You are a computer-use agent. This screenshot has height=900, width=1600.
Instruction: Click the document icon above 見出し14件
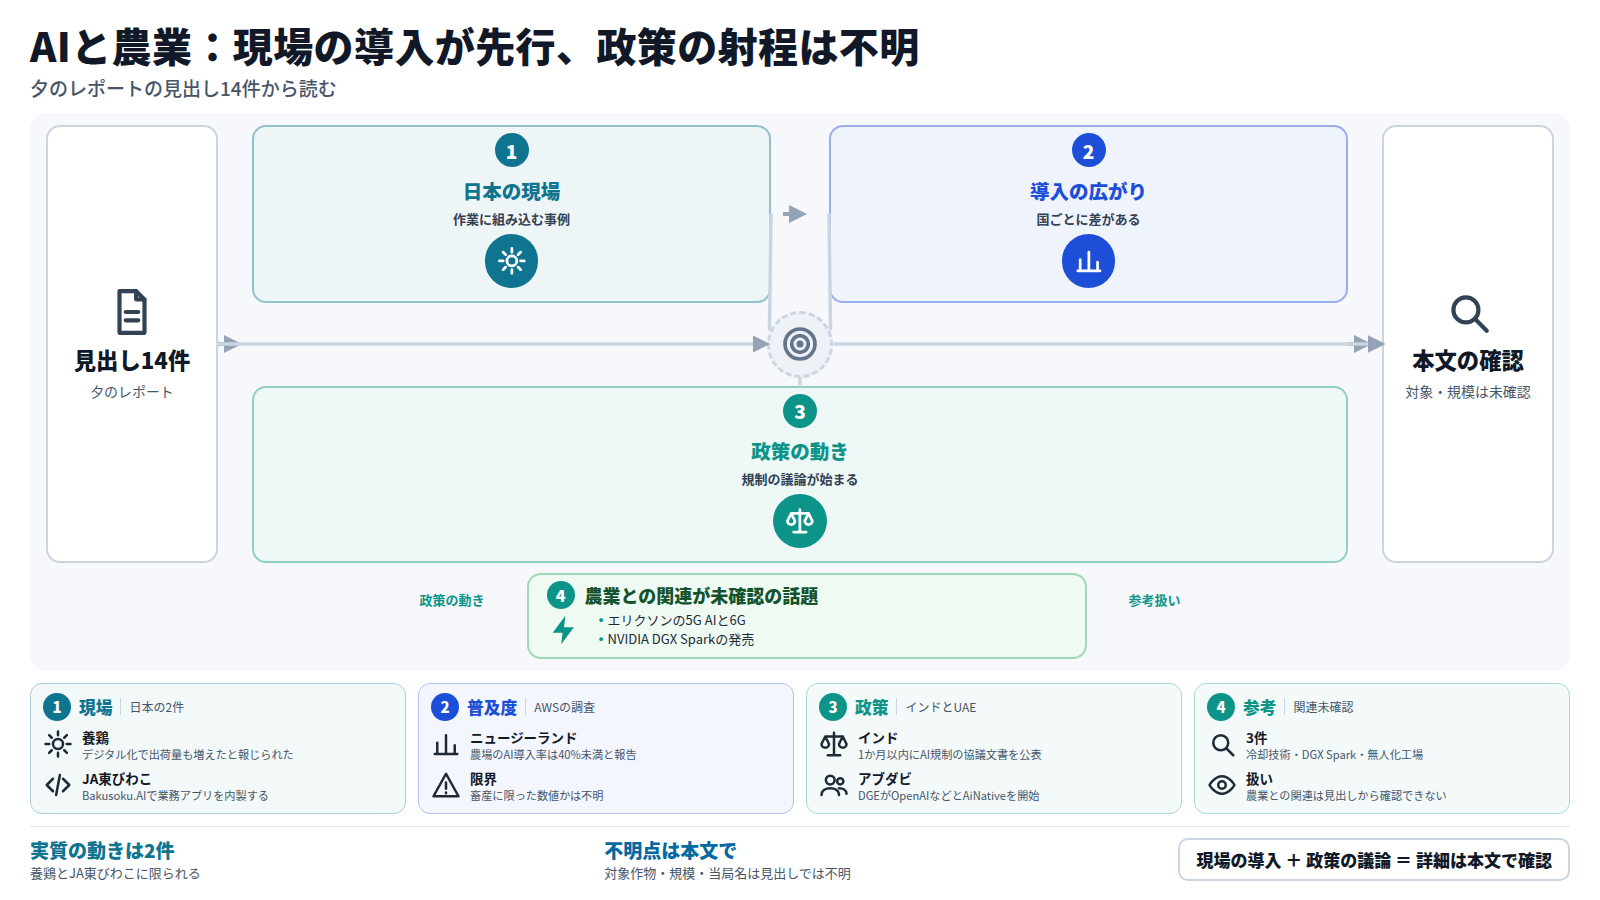[x=132, y=312]
